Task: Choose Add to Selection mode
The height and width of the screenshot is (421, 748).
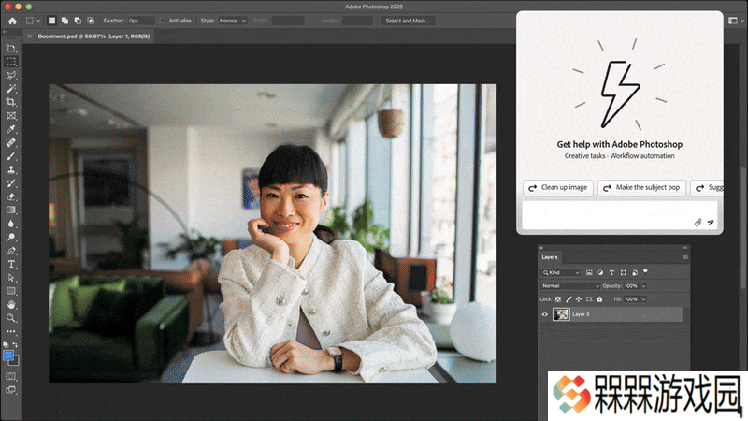Action: click(x=64, y=21)
